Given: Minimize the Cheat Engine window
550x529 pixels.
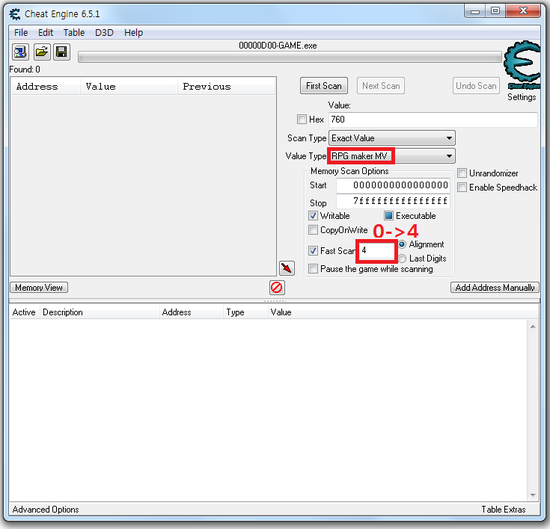Looking at the screenshot, I should tap(475, 11).
